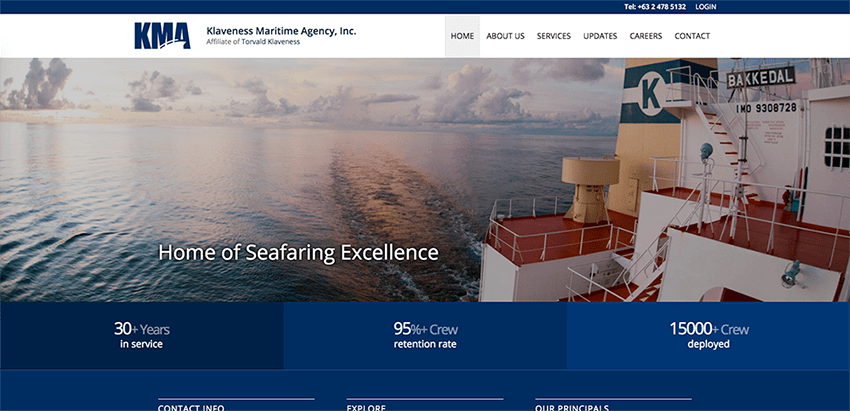Screen dimensions: 850x411
Task: Click the Home of Seafaring Excellence headline
Action: [x=298, y=253]
